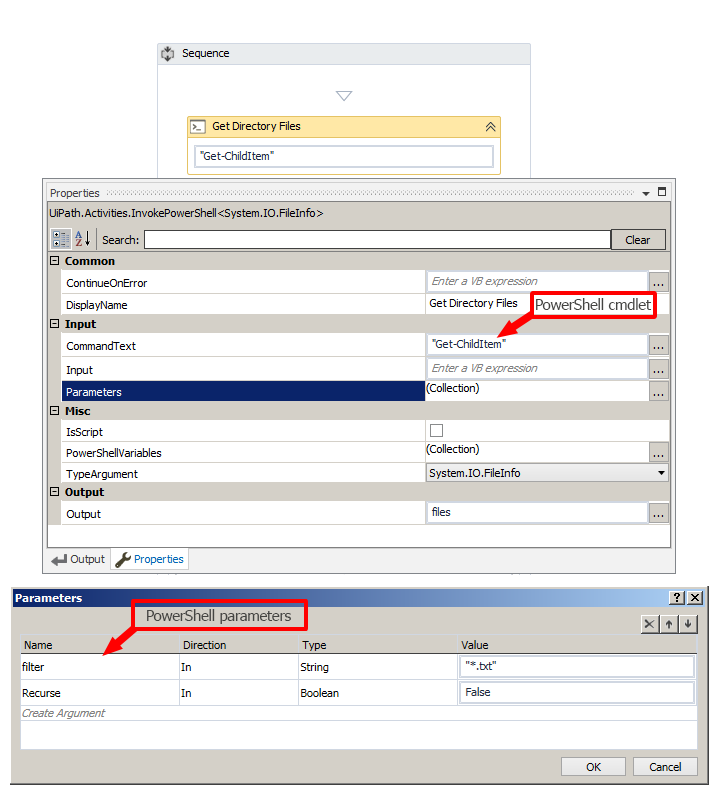
Task: Maximize the Properties panel
Action: pos(662,192)
